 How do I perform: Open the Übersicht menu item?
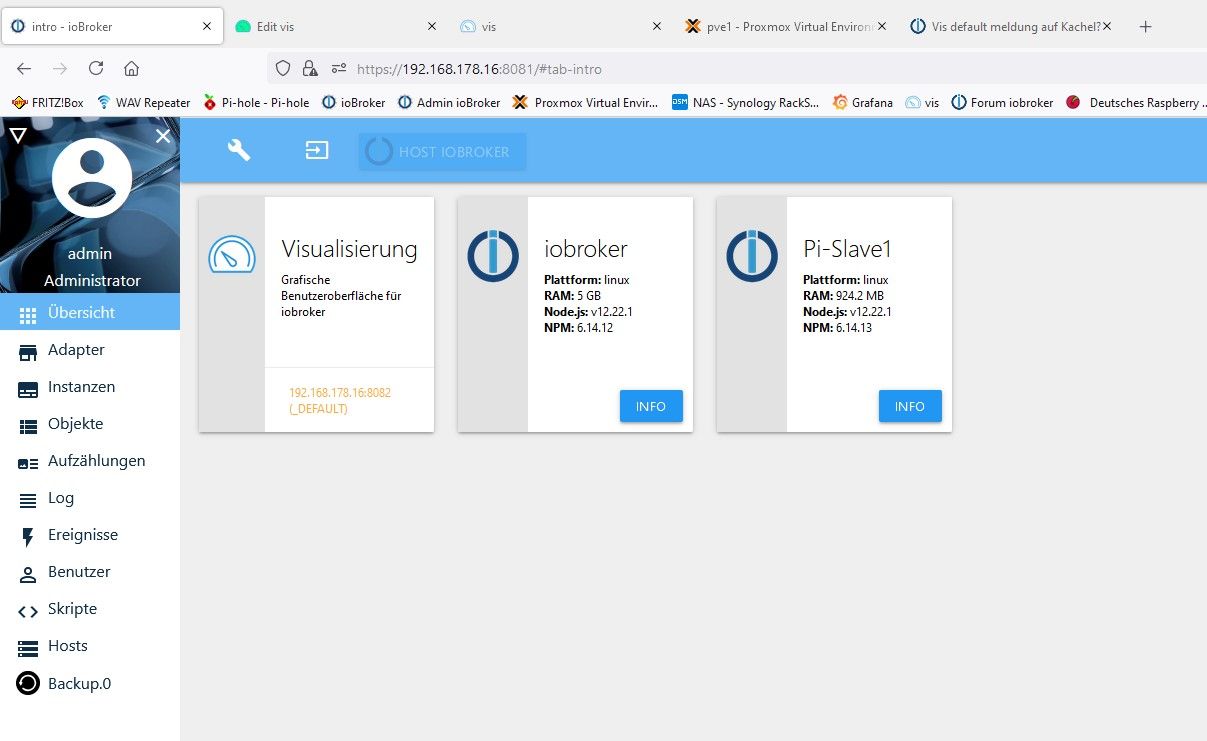coord(90,312)
